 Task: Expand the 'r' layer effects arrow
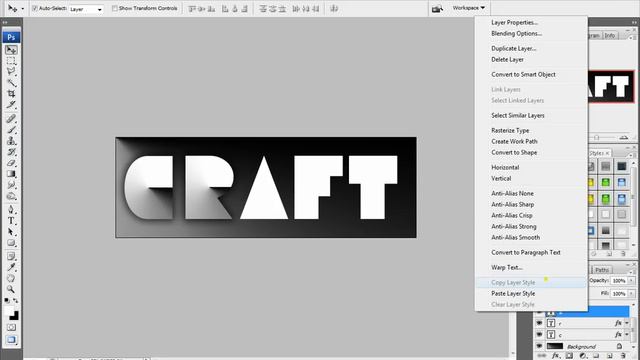click(627, 323)
